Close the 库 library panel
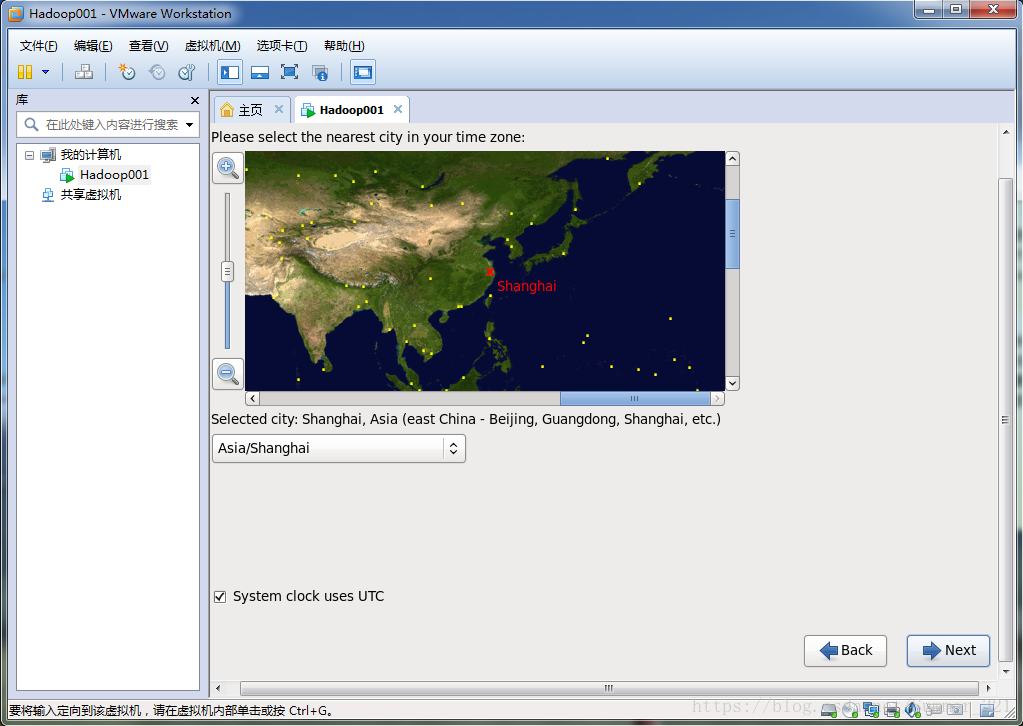This screenshot has width=1023, height=726. coord(194,100)
